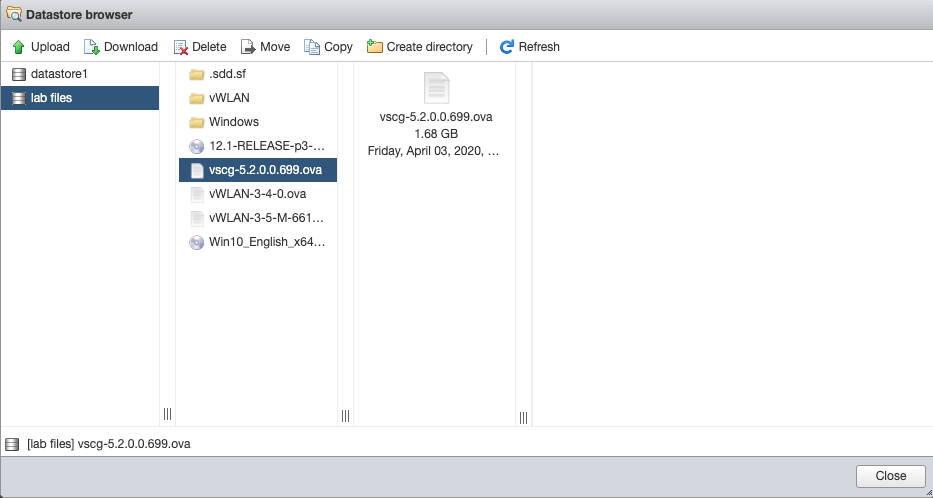Open the Windows folder
This screenshot has width=933, height=498.
tap(233, 122)
